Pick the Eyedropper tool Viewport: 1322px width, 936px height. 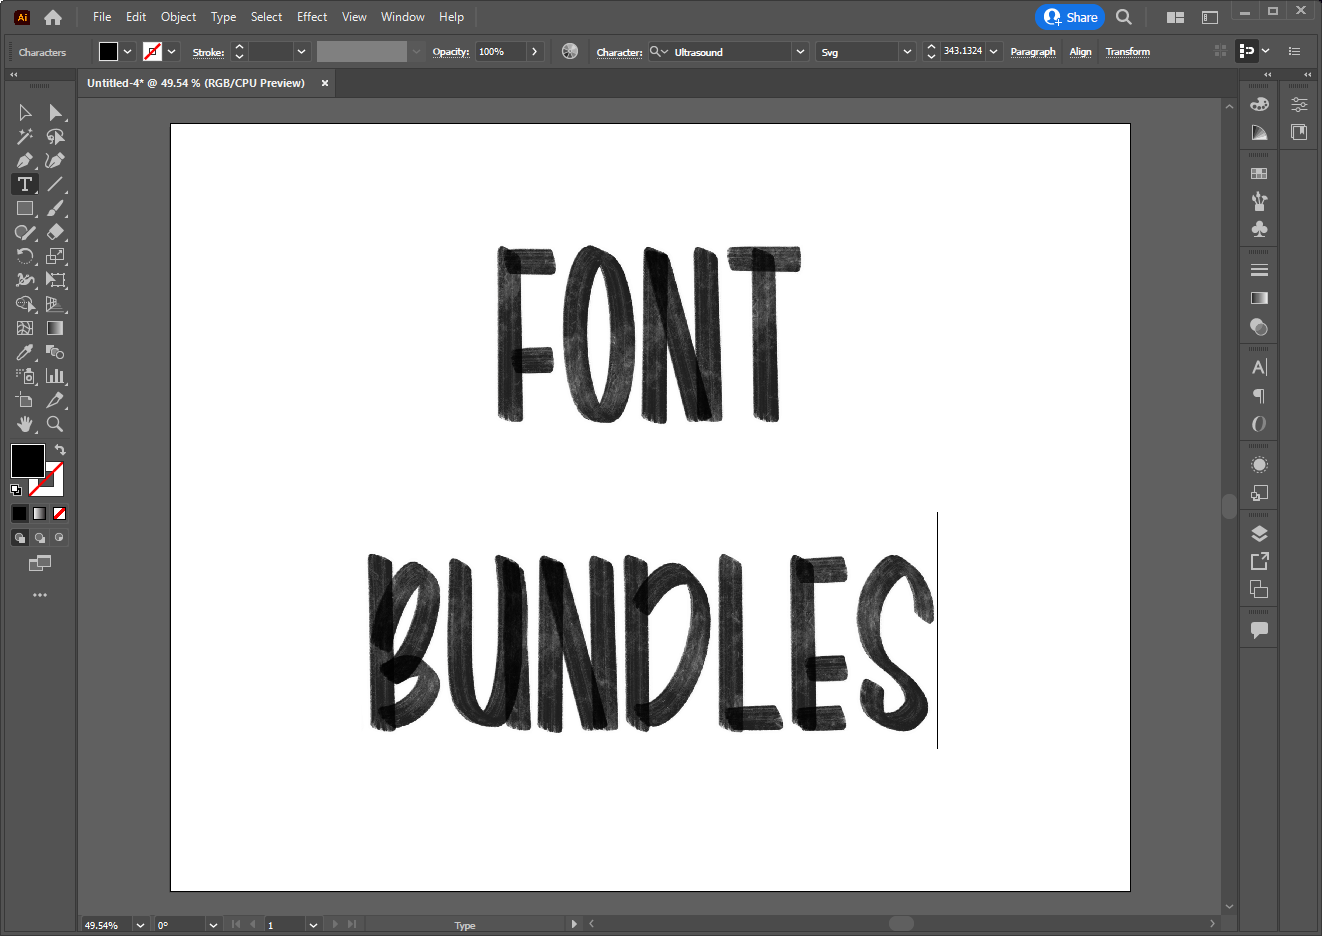[25, 352]
